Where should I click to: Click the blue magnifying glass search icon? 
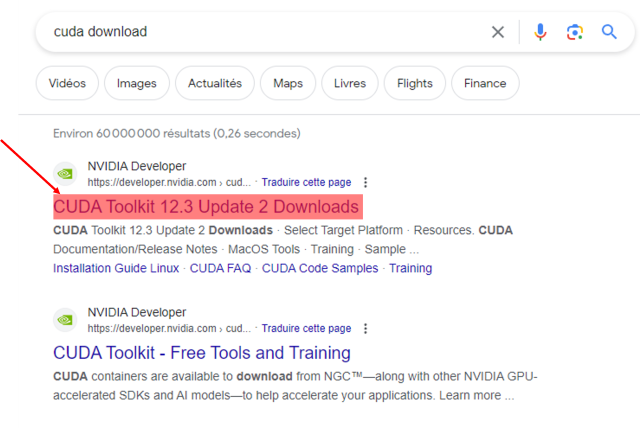pyautogui.click(x=609, y=32)
